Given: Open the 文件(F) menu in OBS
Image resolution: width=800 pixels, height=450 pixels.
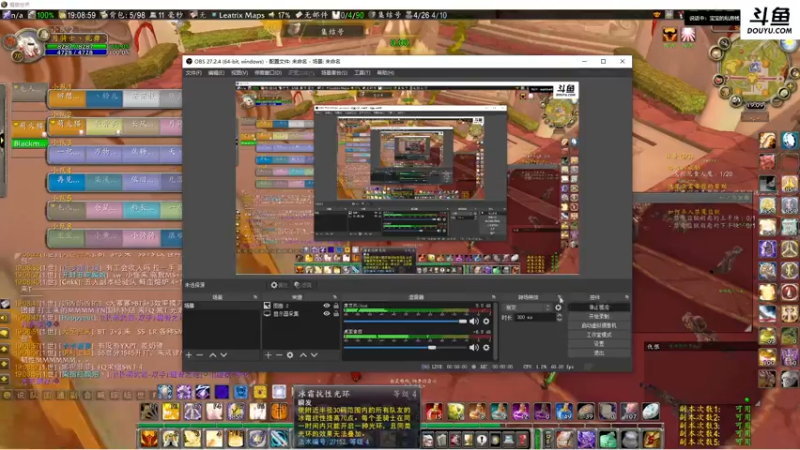Looking at the screenshot, I should click(x=193, y=73).
